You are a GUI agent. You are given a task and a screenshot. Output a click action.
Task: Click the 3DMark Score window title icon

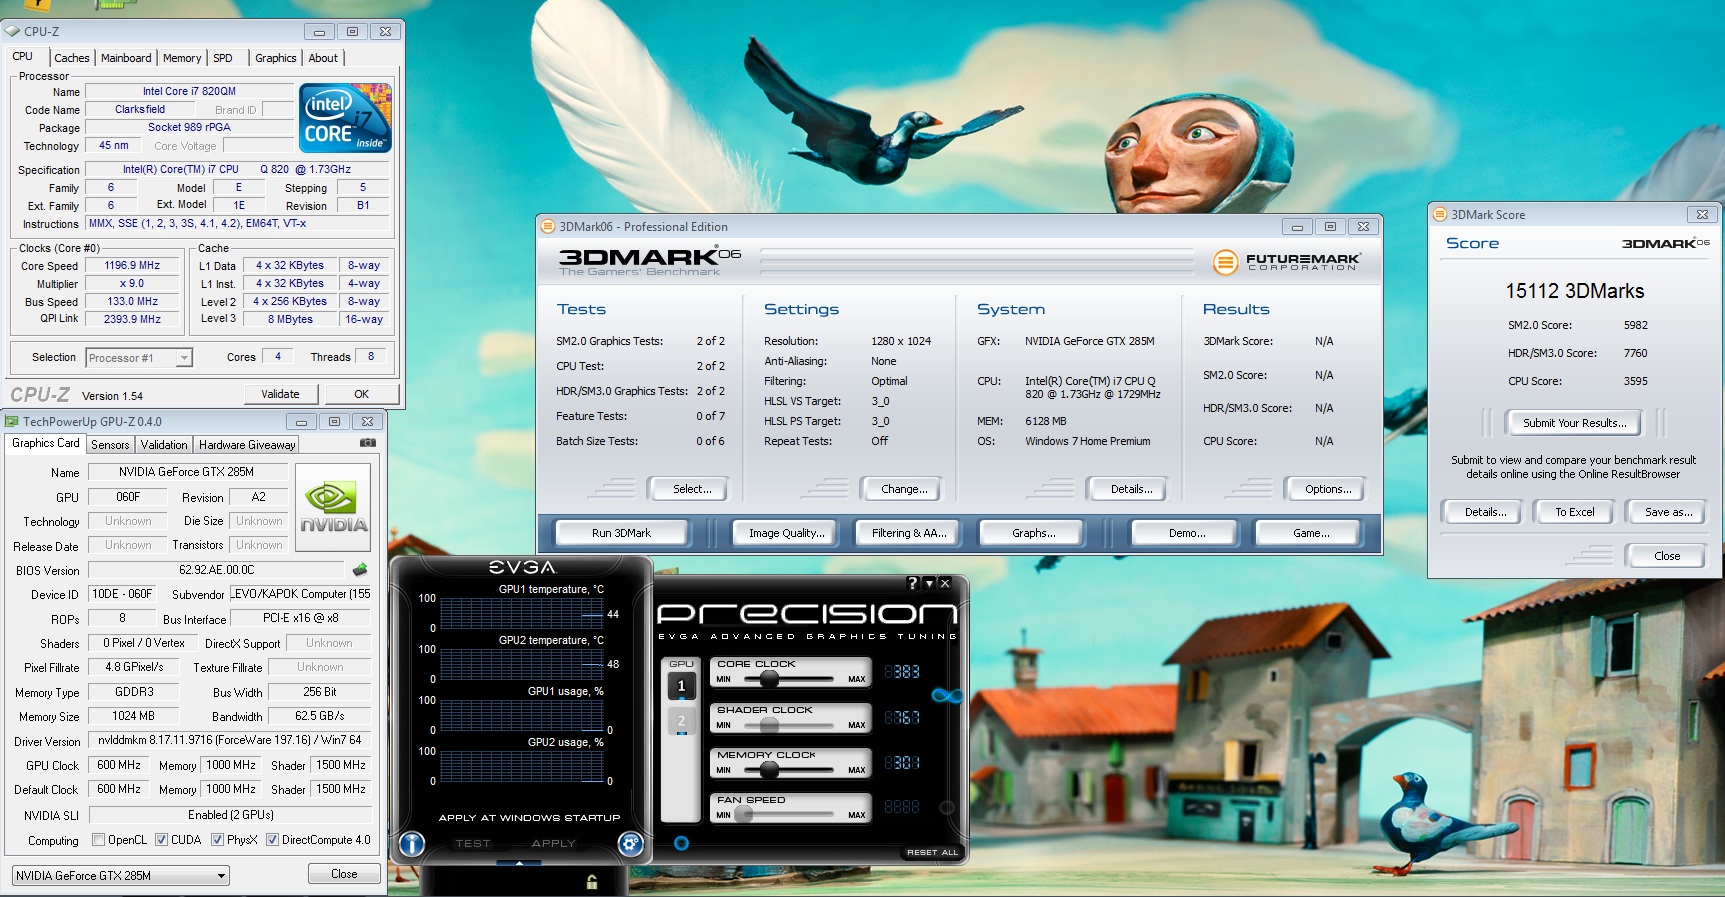pos(1440,214)
